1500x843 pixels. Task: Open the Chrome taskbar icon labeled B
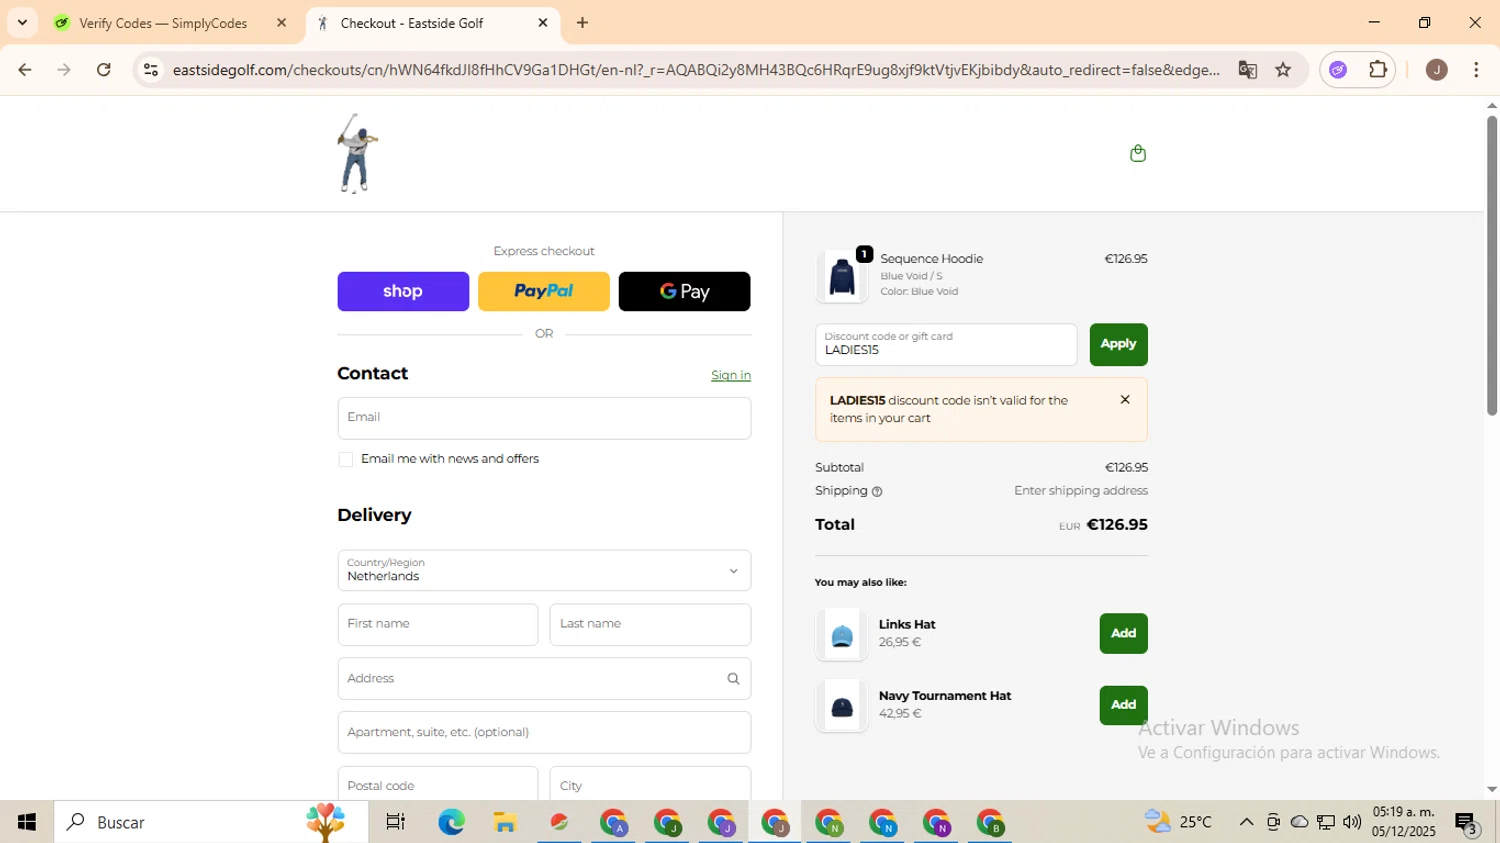click(x=990, y=823)
